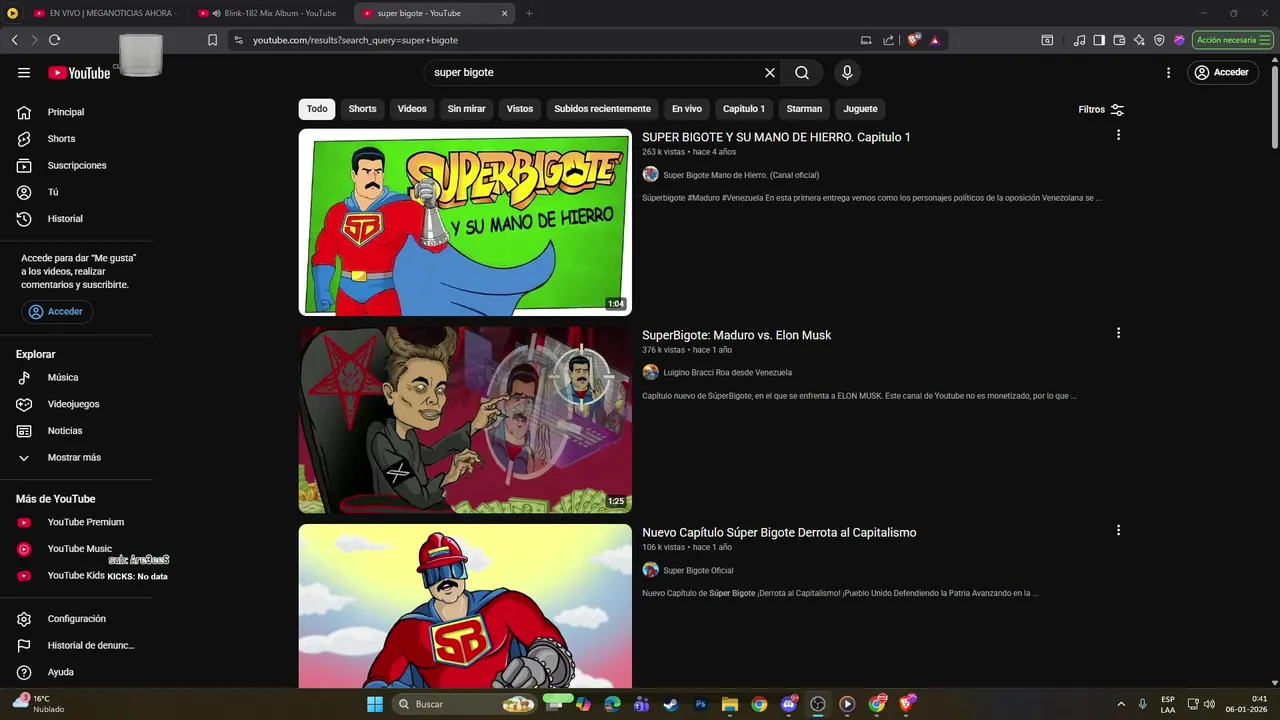
Task: Open SuperBigote: Maduro vs. Elon Musk title
Action: pyautogui.click(x=736, y=335)
